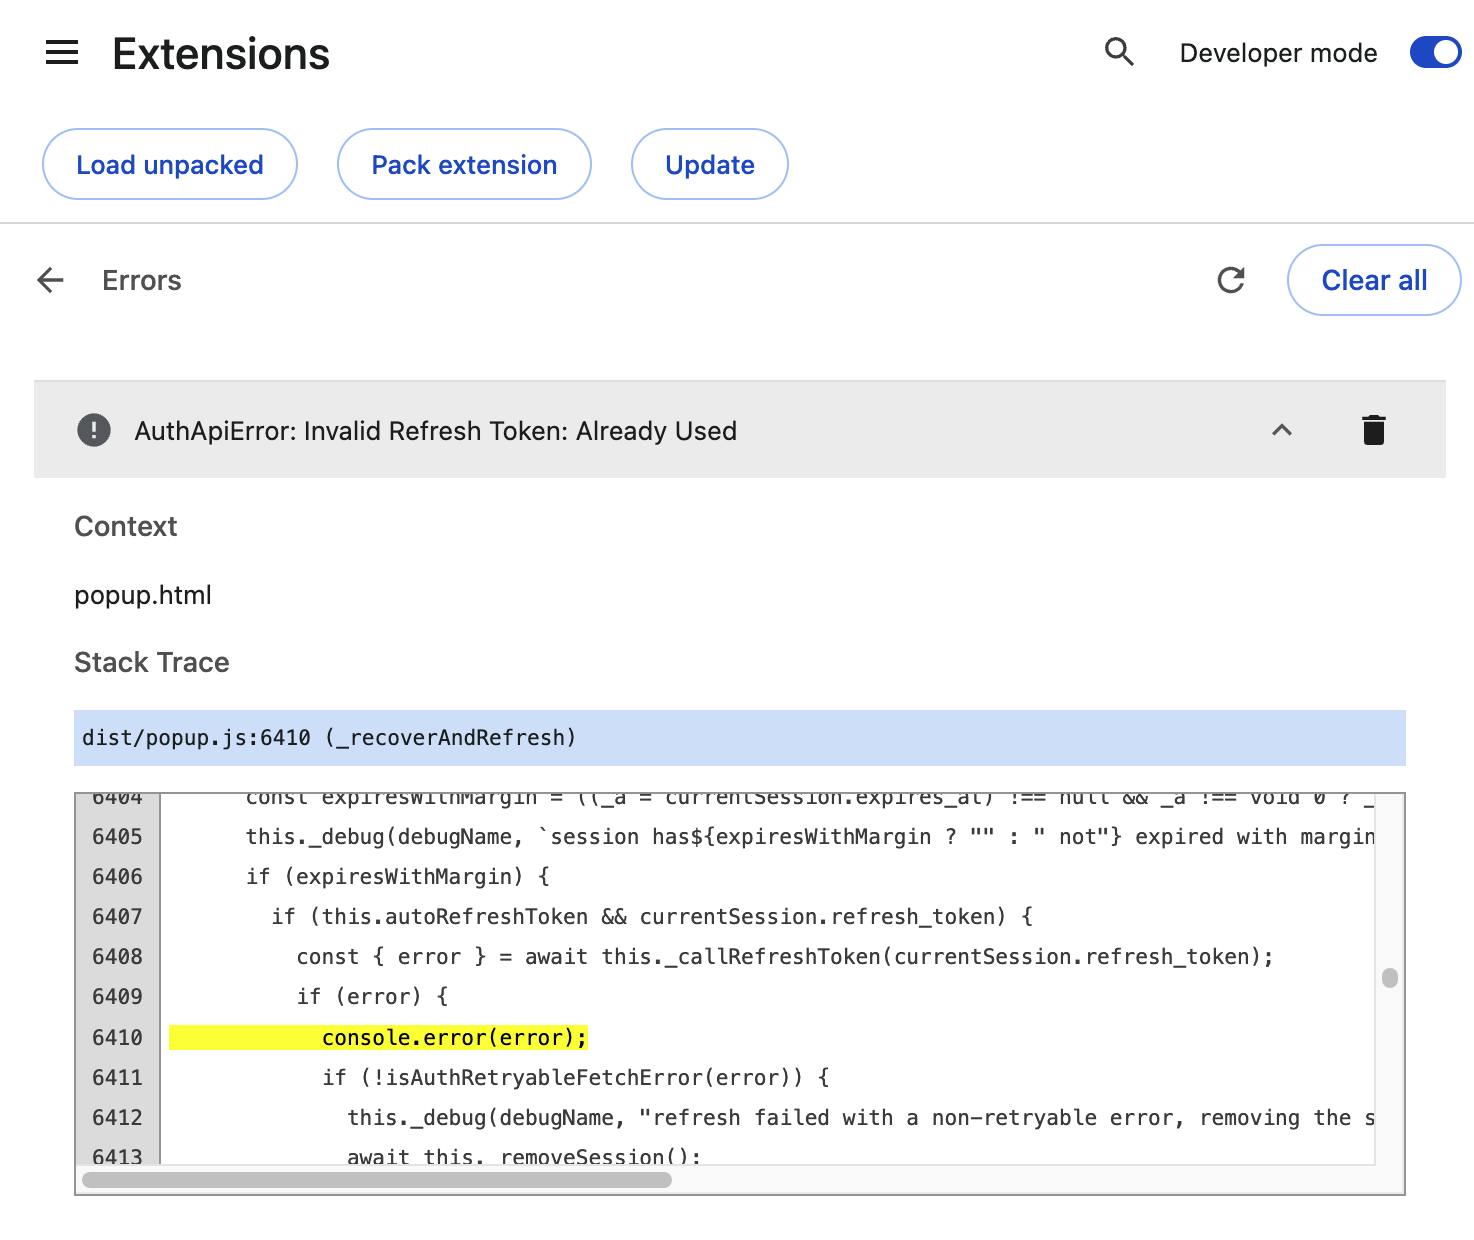Click the Extensions page title
The height and width of the screenshot is (1240, 1474).
click(221, 53)
